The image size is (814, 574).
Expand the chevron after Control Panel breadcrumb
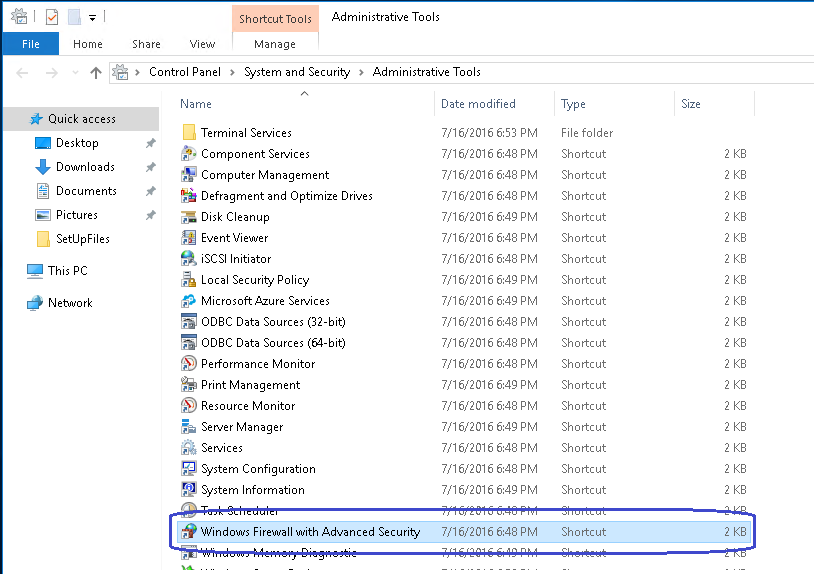(x=233, y=72)
